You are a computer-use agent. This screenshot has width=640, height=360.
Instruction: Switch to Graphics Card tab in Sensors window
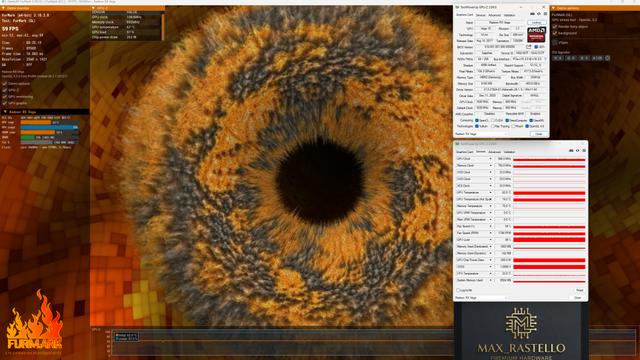tap(464, 152)
